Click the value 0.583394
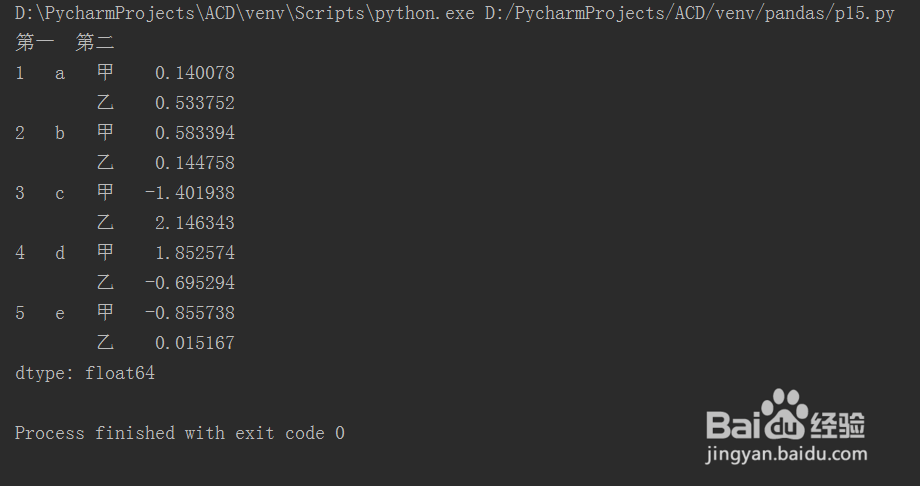920x486 pixels. 195,133
